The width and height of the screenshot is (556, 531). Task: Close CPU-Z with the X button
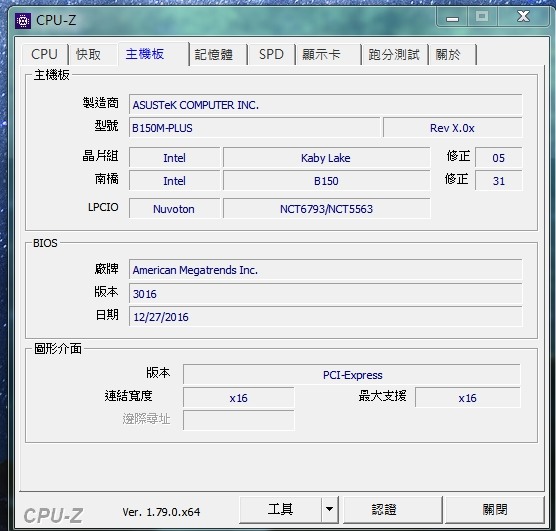point(523,17)
